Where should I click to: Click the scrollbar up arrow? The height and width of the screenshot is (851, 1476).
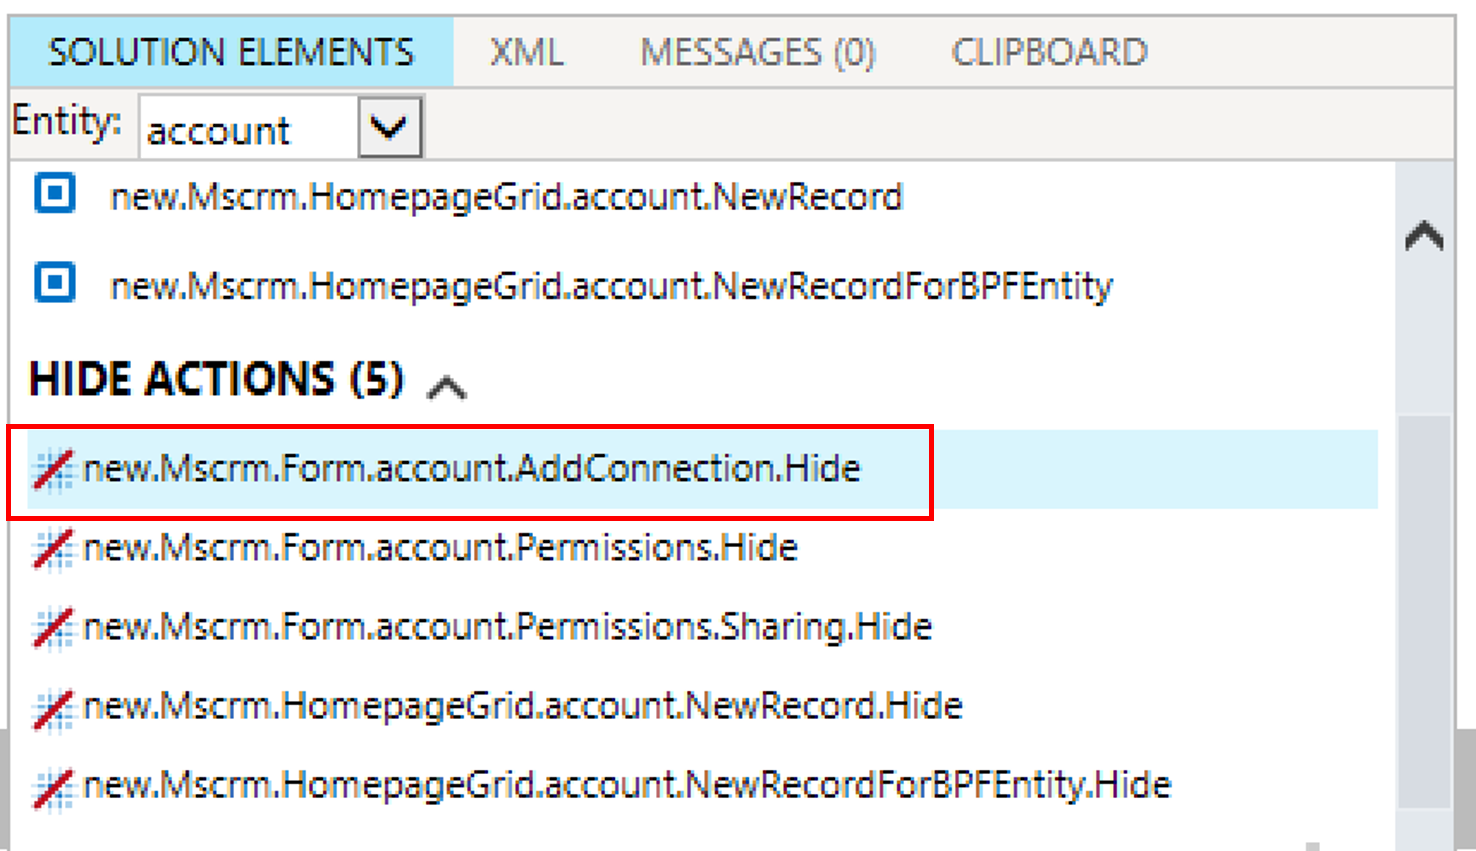click(x=1424, y=236)
